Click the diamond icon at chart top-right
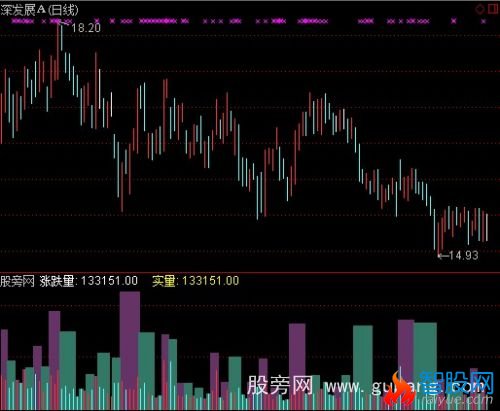Image resolution: width=500 pixels, height=411 pixels. point(480,9)
